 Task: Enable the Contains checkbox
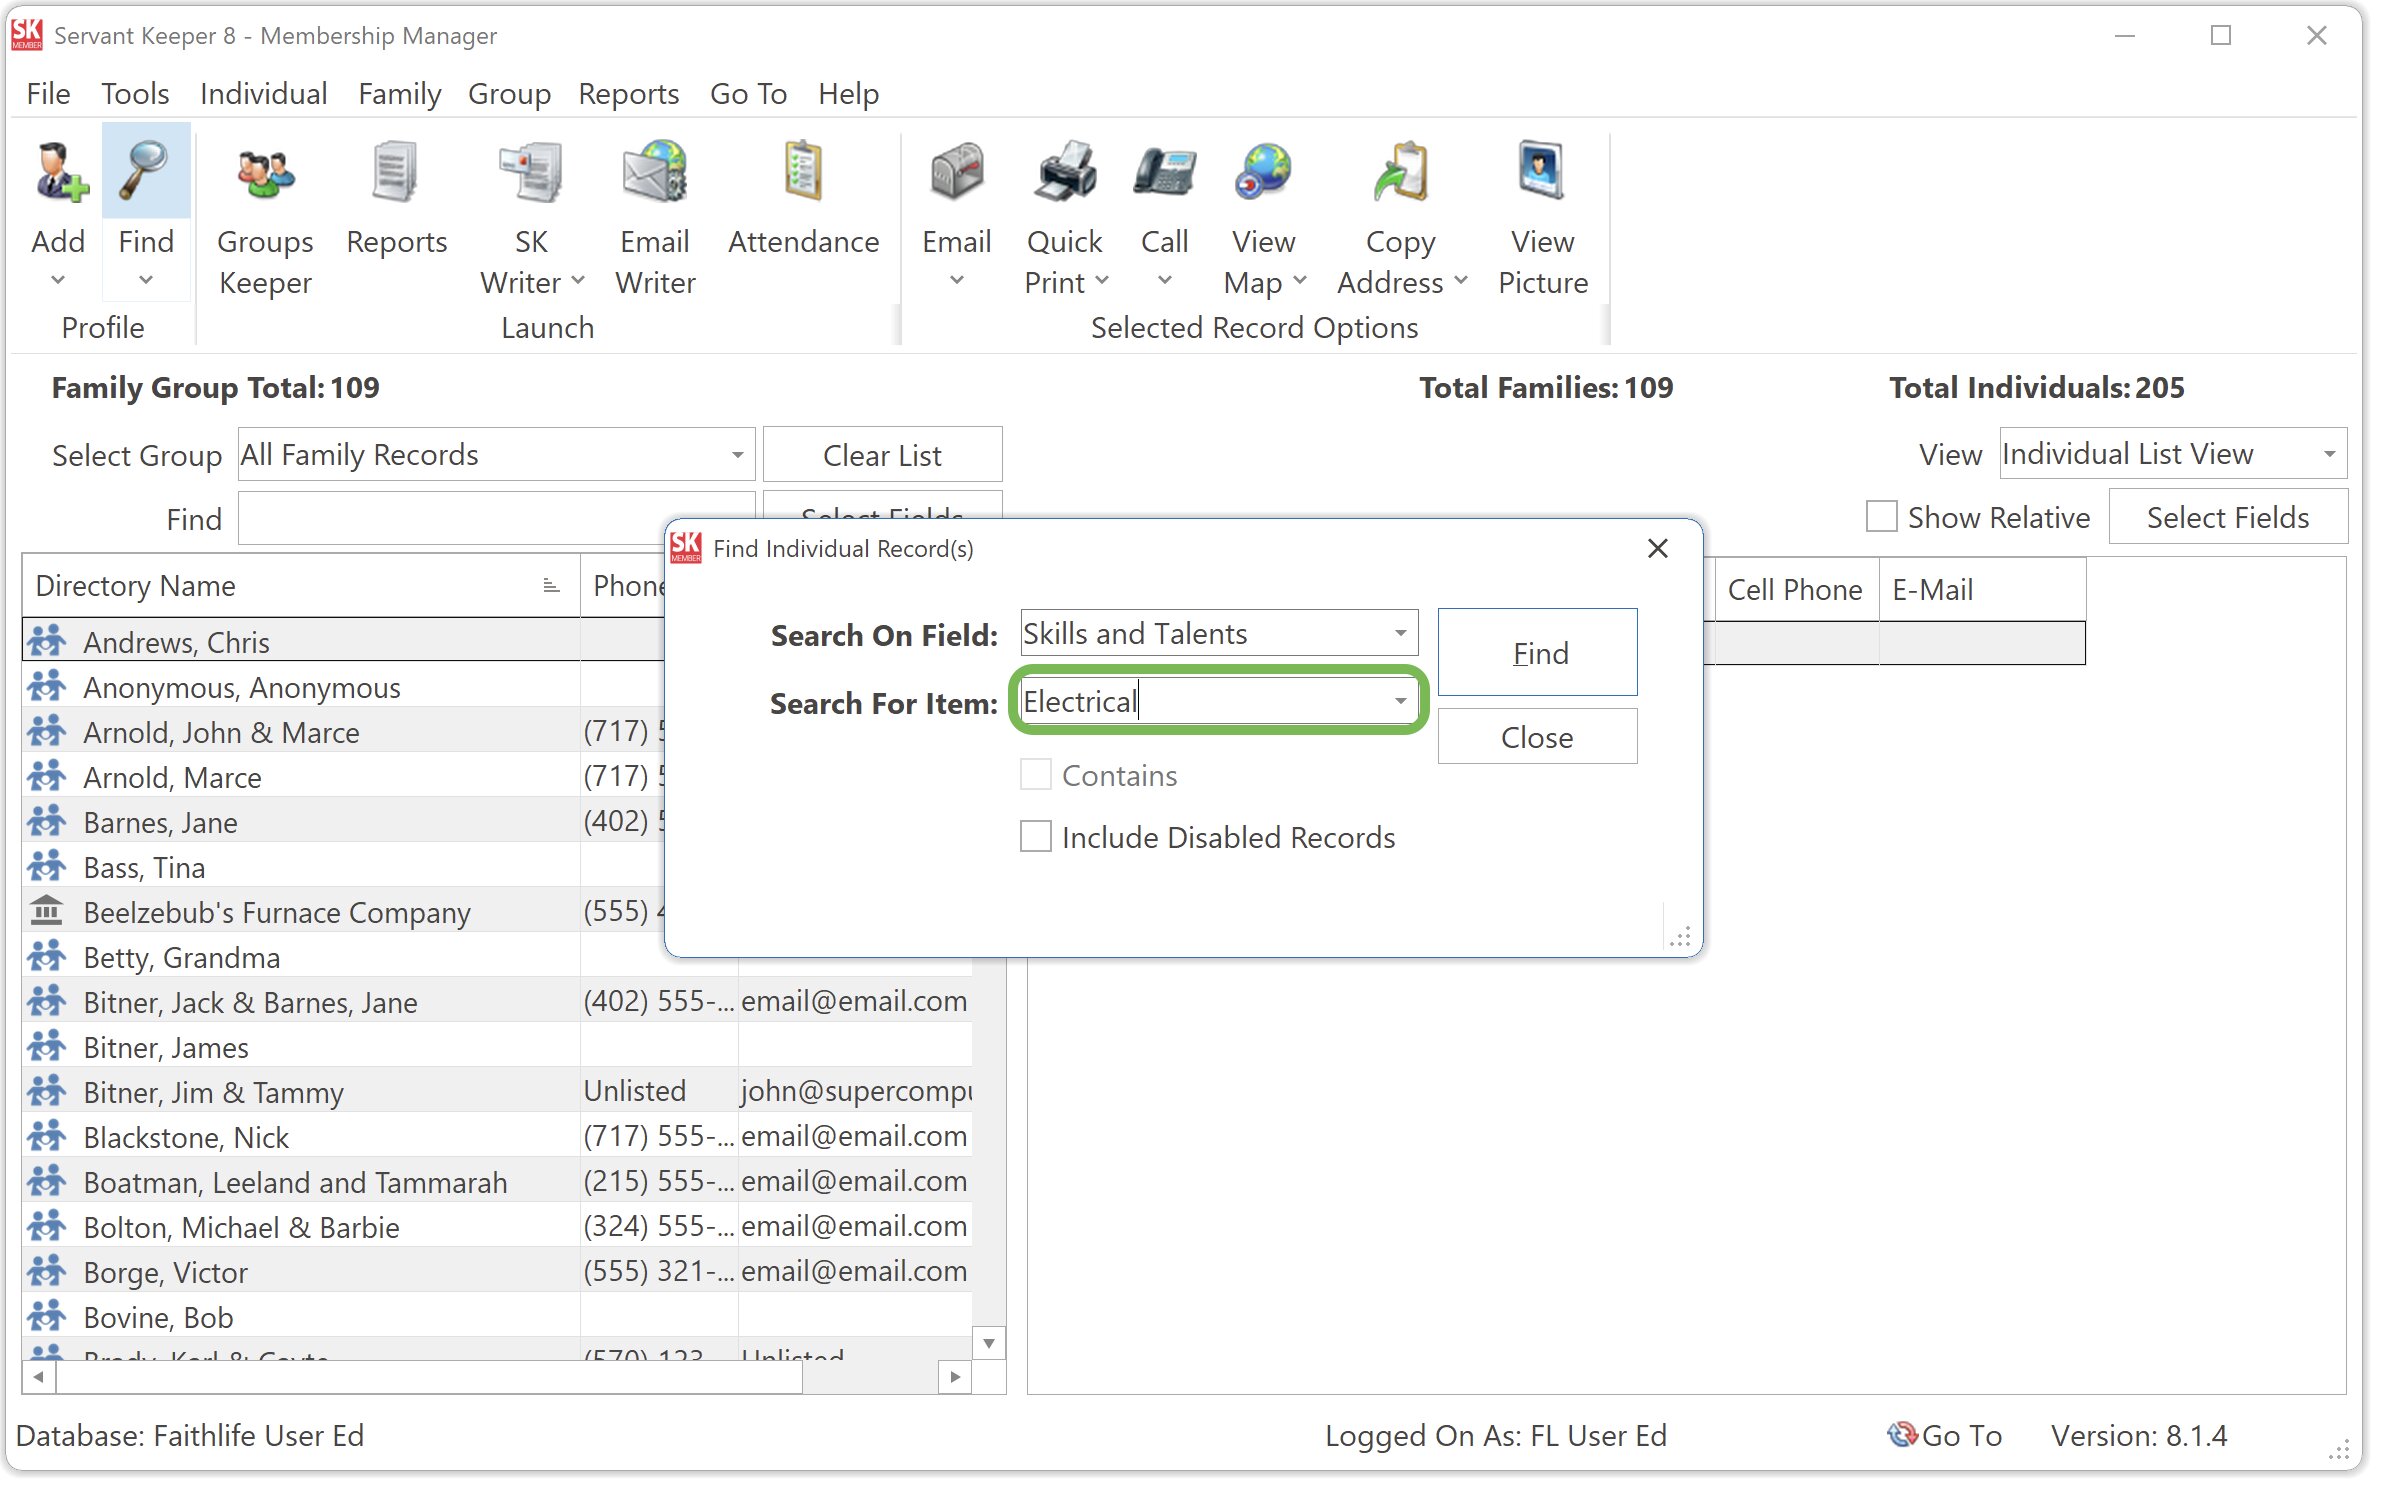(x=1035, y=774)
